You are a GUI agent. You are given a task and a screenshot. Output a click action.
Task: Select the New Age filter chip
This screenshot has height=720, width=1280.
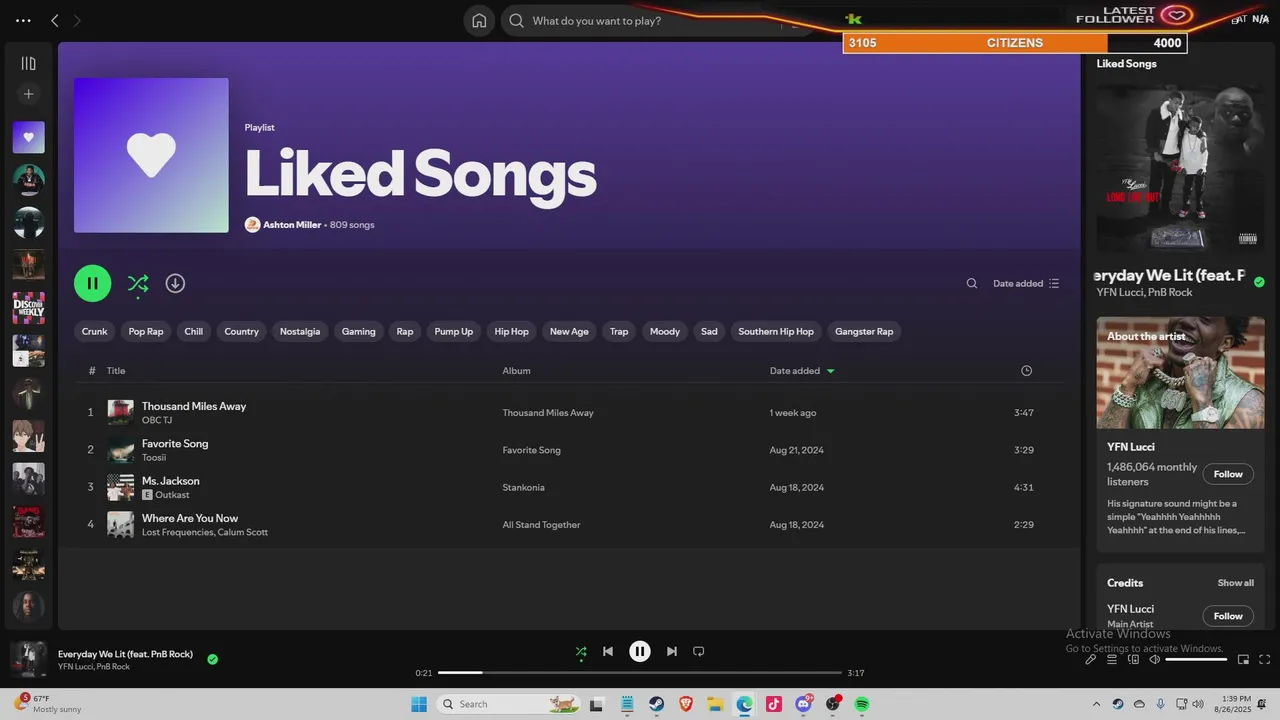[569, 331]
